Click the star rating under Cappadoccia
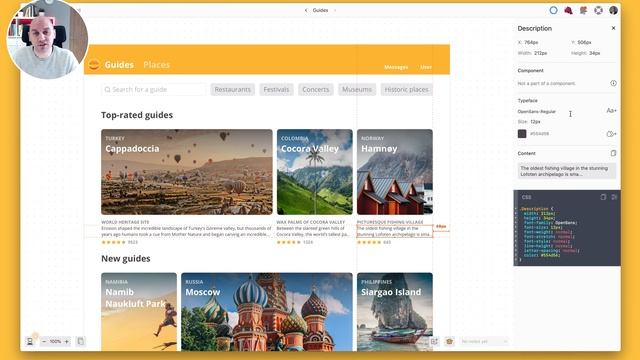 click(x=114, y=242)
